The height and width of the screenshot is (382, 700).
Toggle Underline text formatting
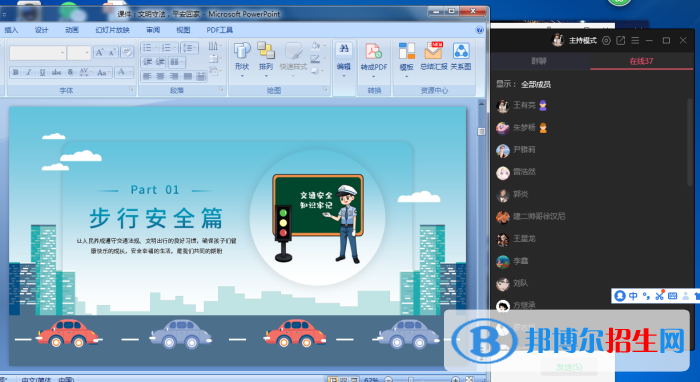tap(42, 72)
